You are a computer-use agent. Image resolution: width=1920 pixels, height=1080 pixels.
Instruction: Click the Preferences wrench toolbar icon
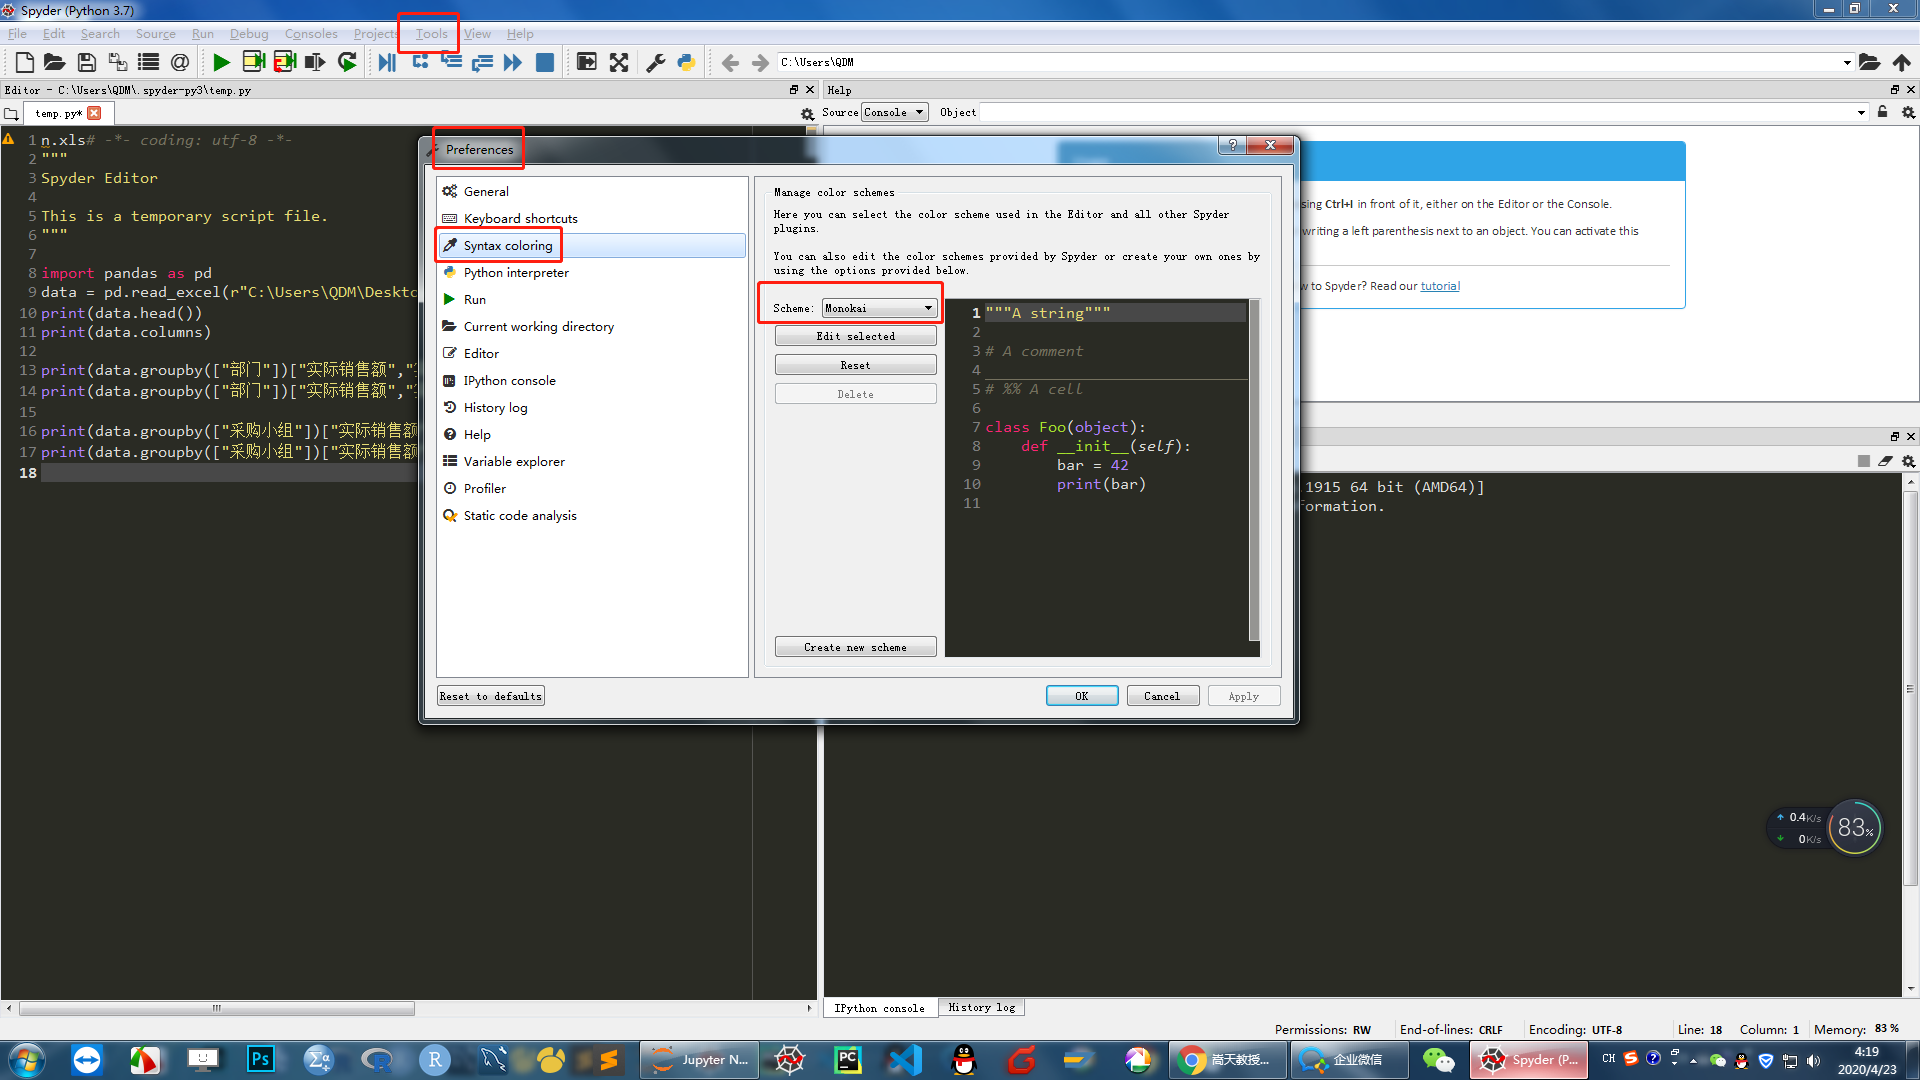coord(656,62)
